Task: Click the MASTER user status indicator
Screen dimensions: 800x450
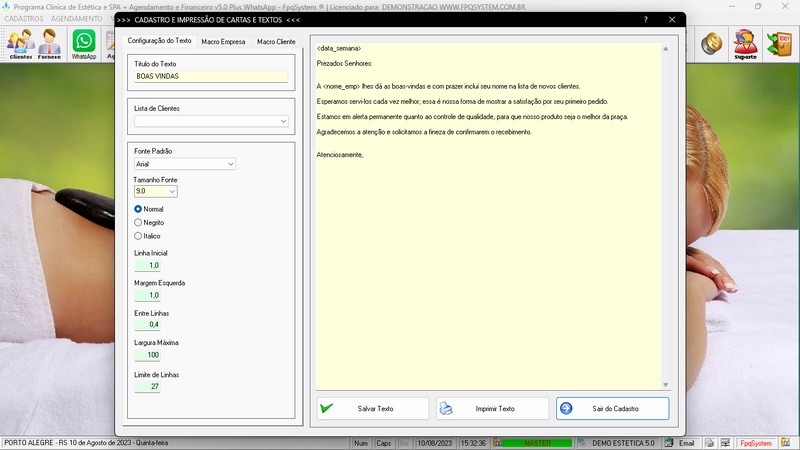Action: 537,443
